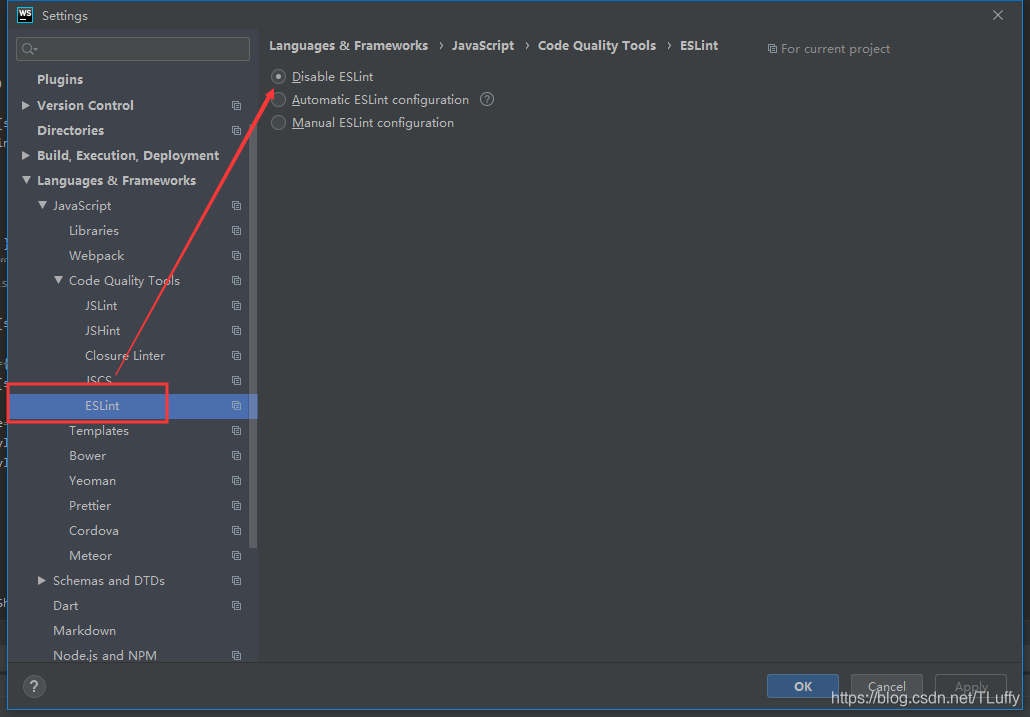The image size is (1030, 717).
Task: Click project-level icon beside Version Control
Action: click(236, 106)
